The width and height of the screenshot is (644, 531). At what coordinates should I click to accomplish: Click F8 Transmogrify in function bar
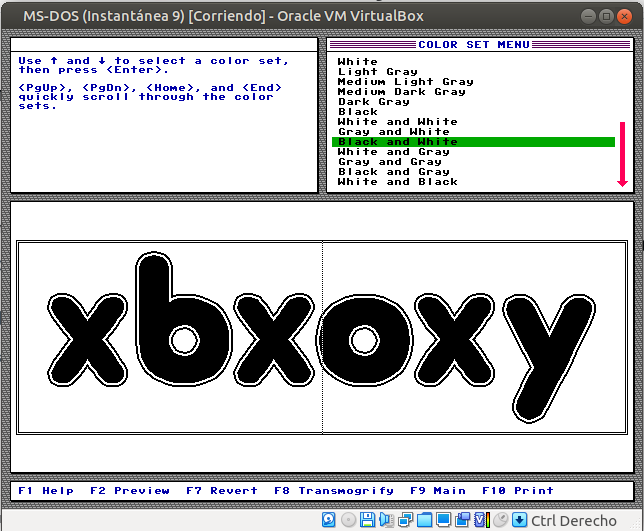coord(334,490)
